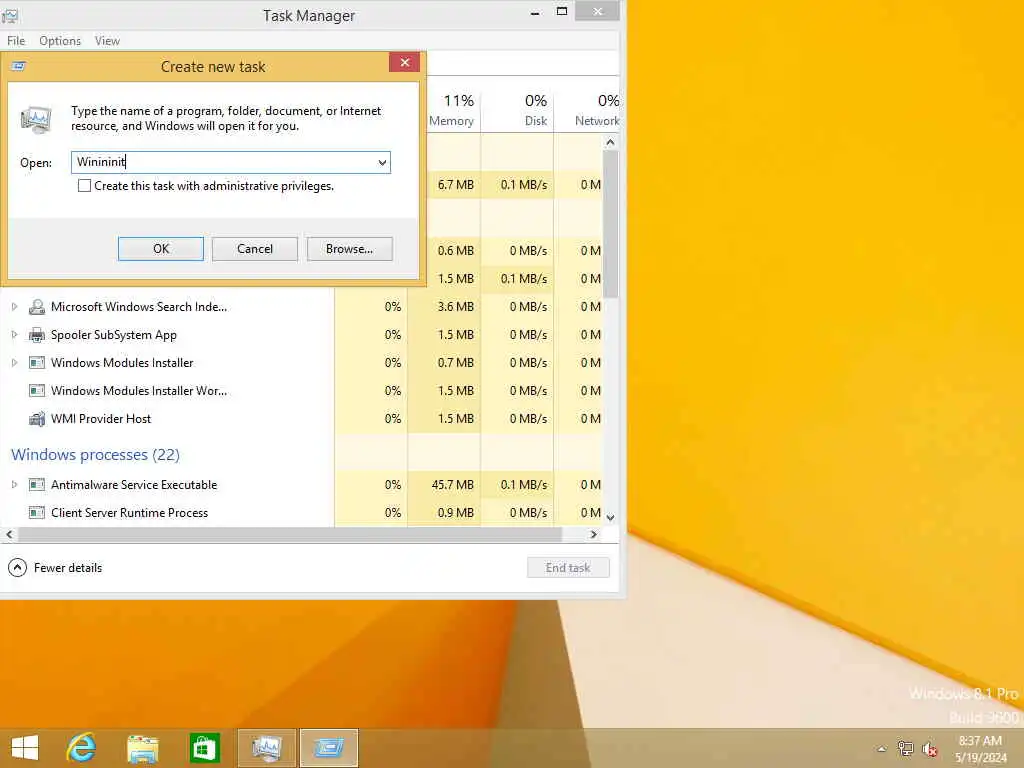Expand the Windows Modules Installer row
Screen dimensions: 1024x768
point(14,363)
